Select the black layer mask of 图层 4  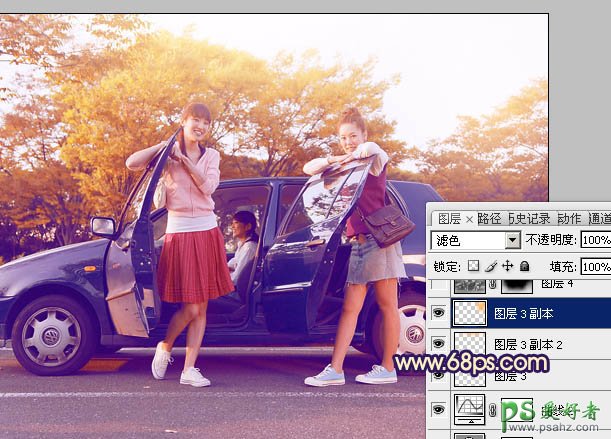516,285
